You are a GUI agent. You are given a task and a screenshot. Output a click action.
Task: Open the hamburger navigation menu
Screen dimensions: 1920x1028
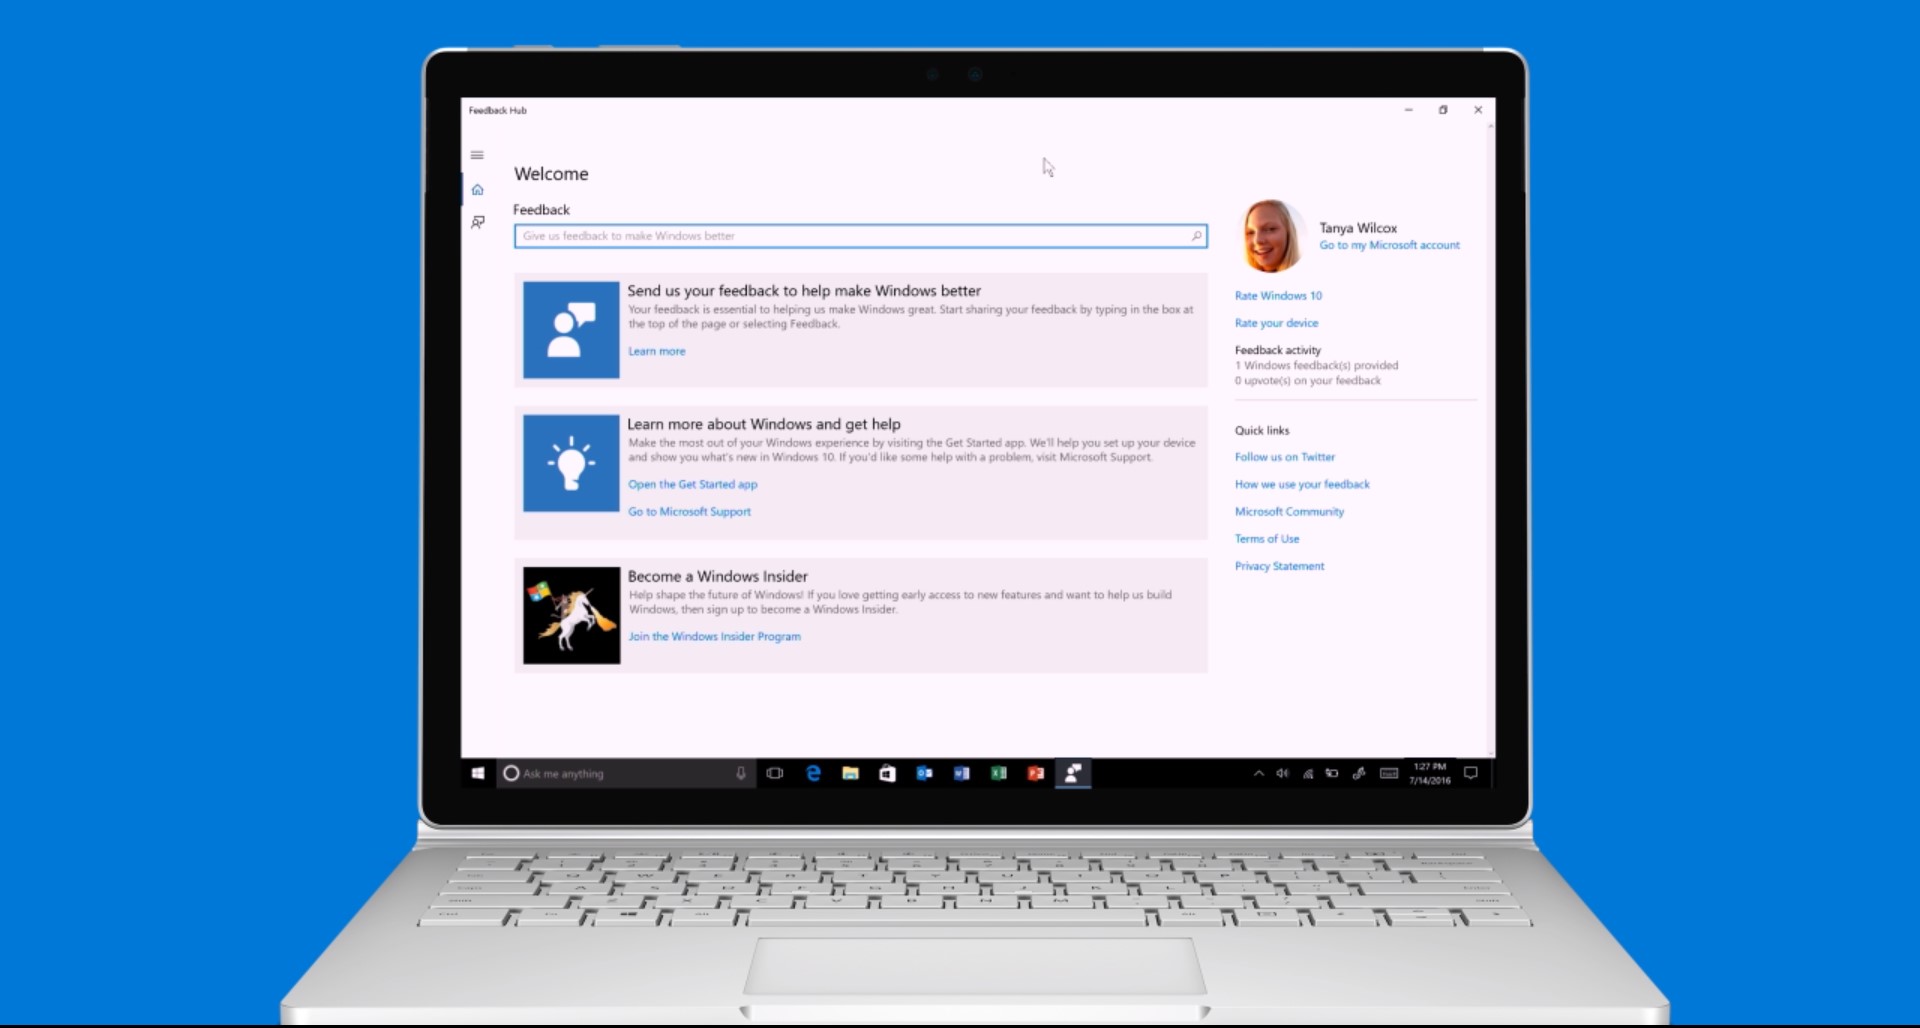[x=477, y=155]
